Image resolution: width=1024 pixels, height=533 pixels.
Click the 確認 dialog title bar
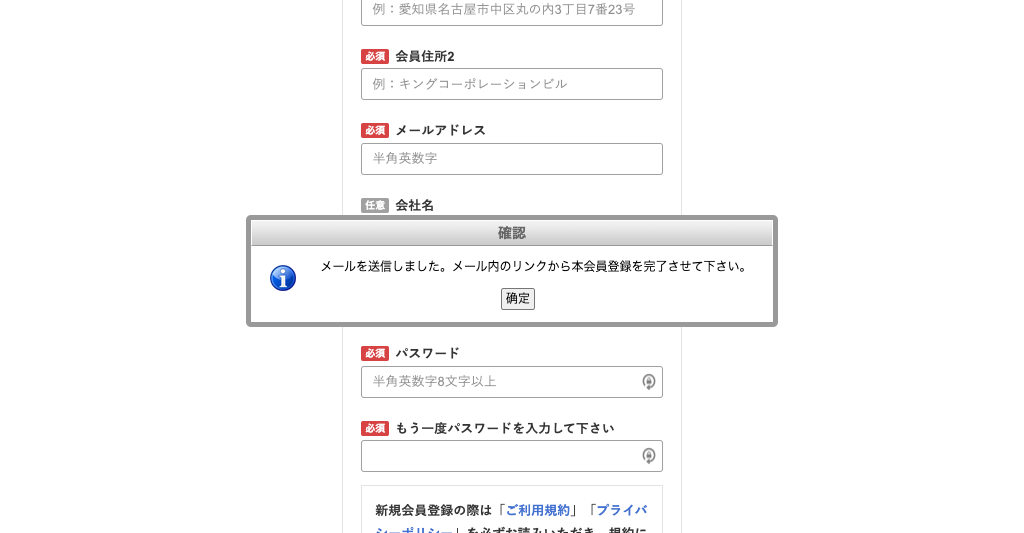511,233
